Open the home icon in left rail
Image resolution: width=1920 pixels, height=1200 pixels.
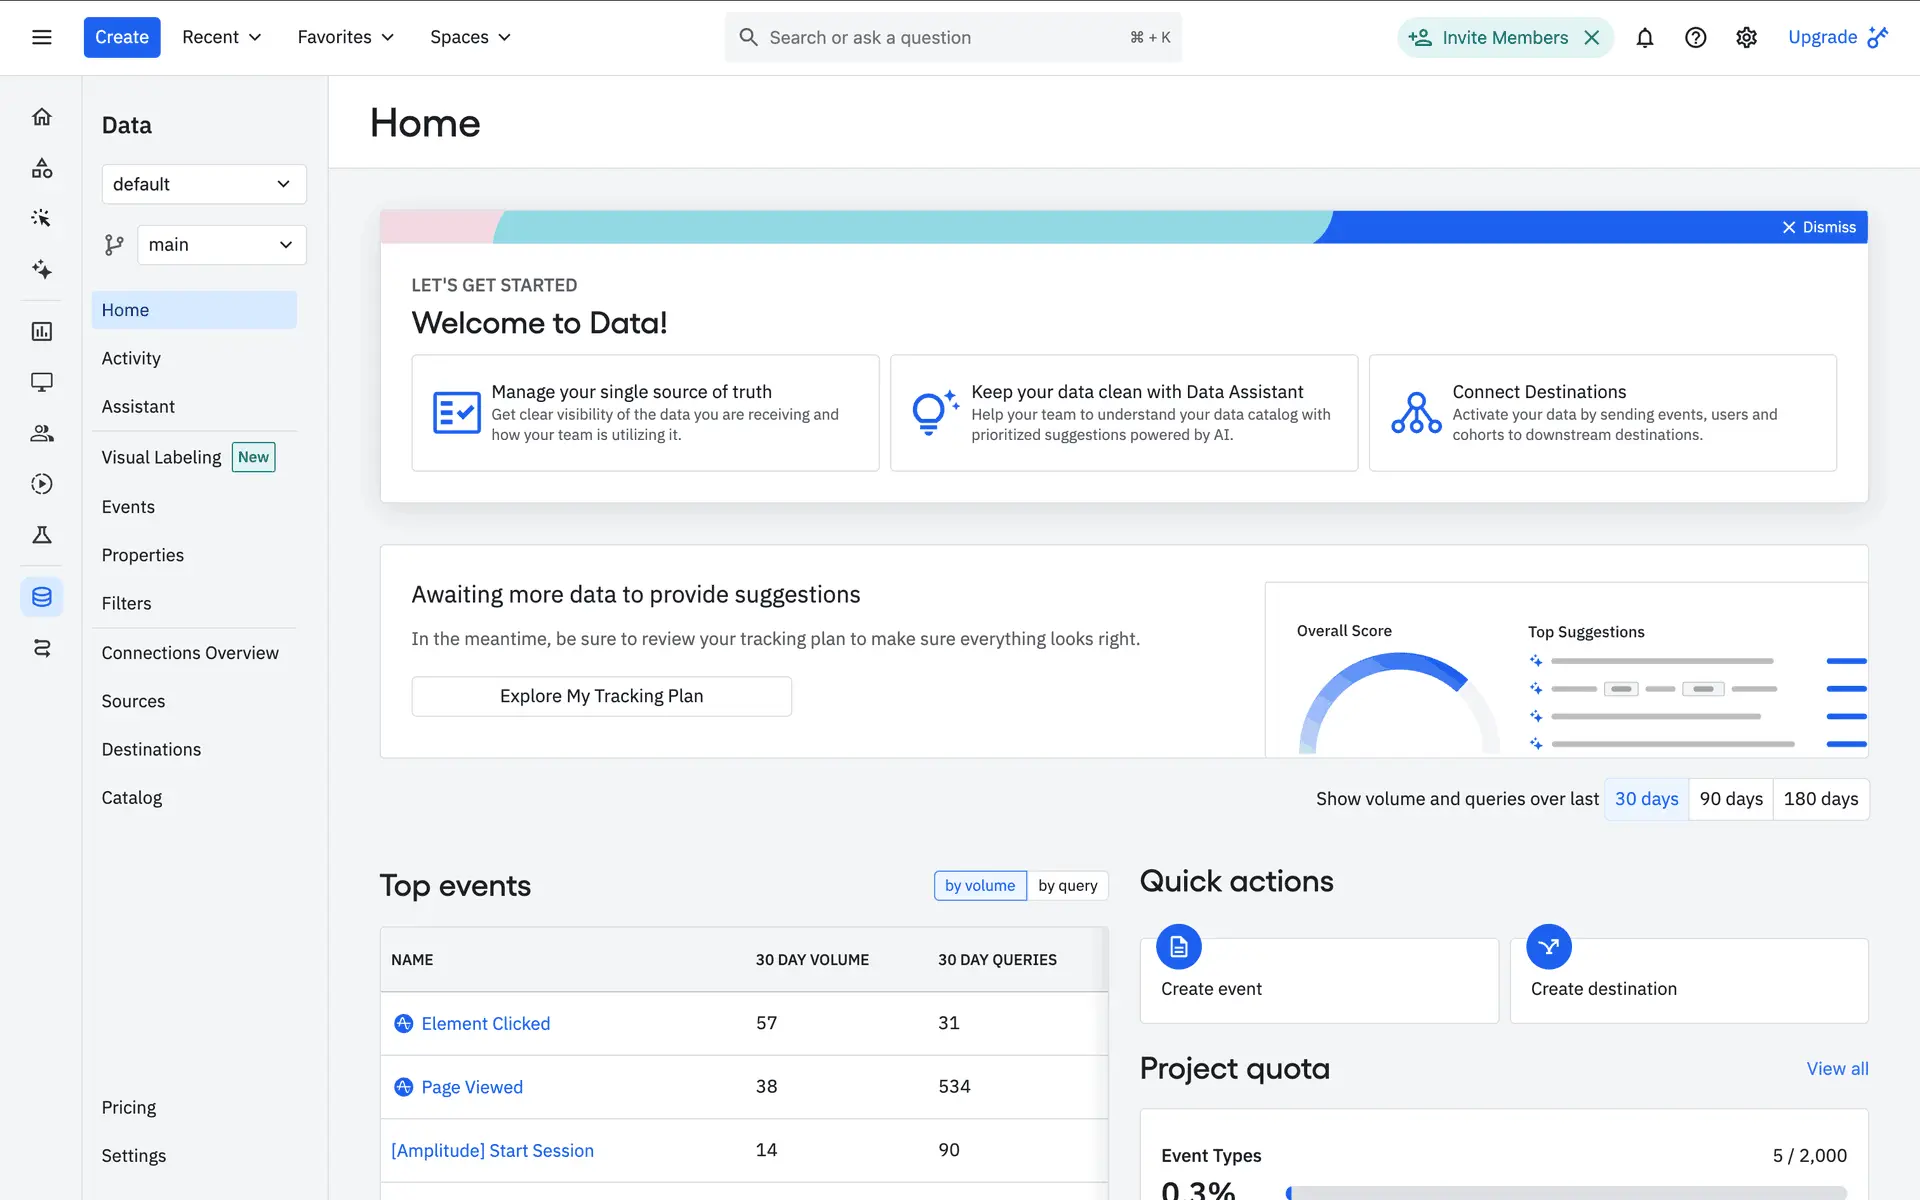[x=42, y=117]
